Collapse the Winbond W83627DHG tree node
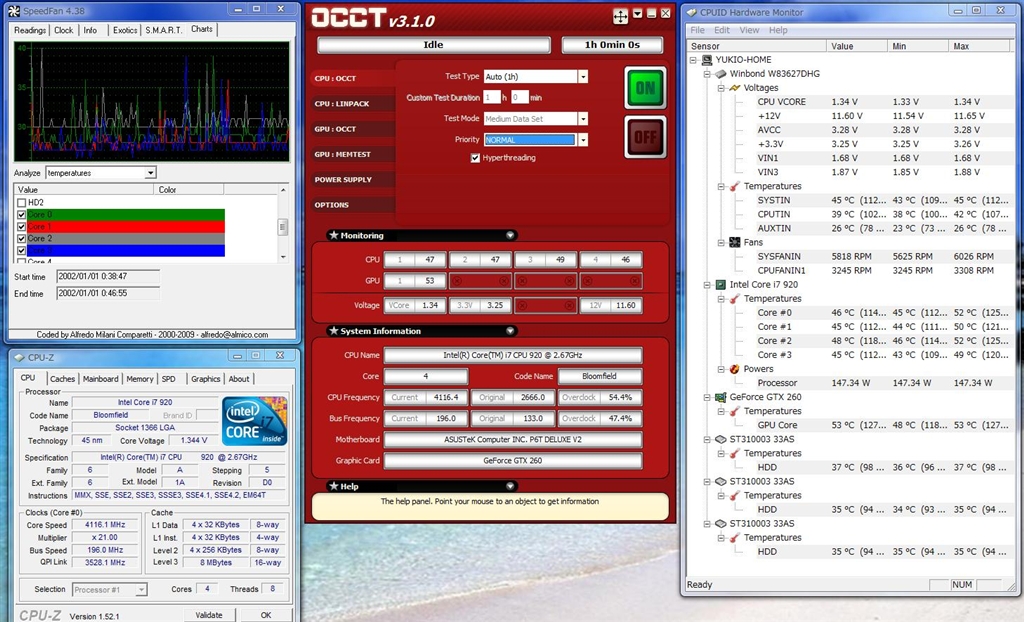Image resolution: width=1024 pixels, height=622 pixels. coord(707,74)
